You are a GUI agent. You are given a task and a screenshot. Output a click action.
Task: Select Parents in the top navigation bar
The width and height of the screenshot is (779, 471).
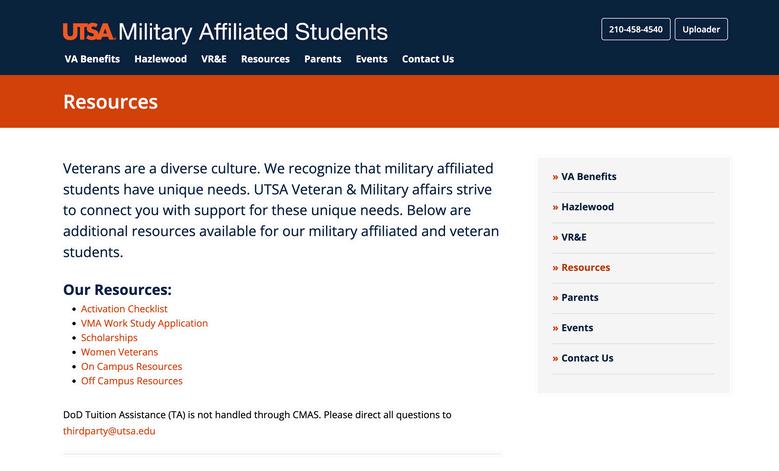point(323,59)
